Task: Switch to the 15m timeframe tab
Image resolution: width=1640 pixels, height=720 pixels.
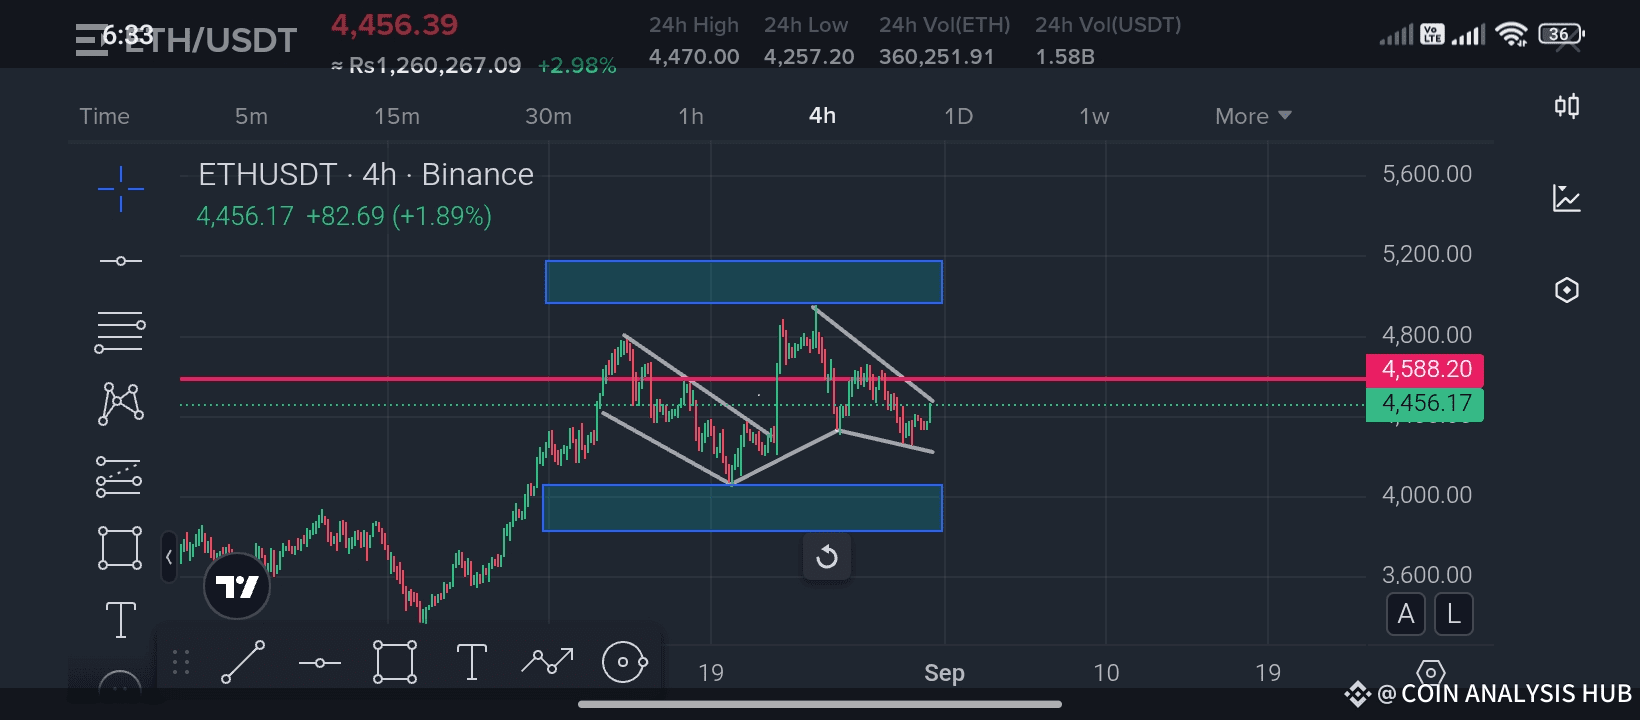Action: (x=397, y=116)
